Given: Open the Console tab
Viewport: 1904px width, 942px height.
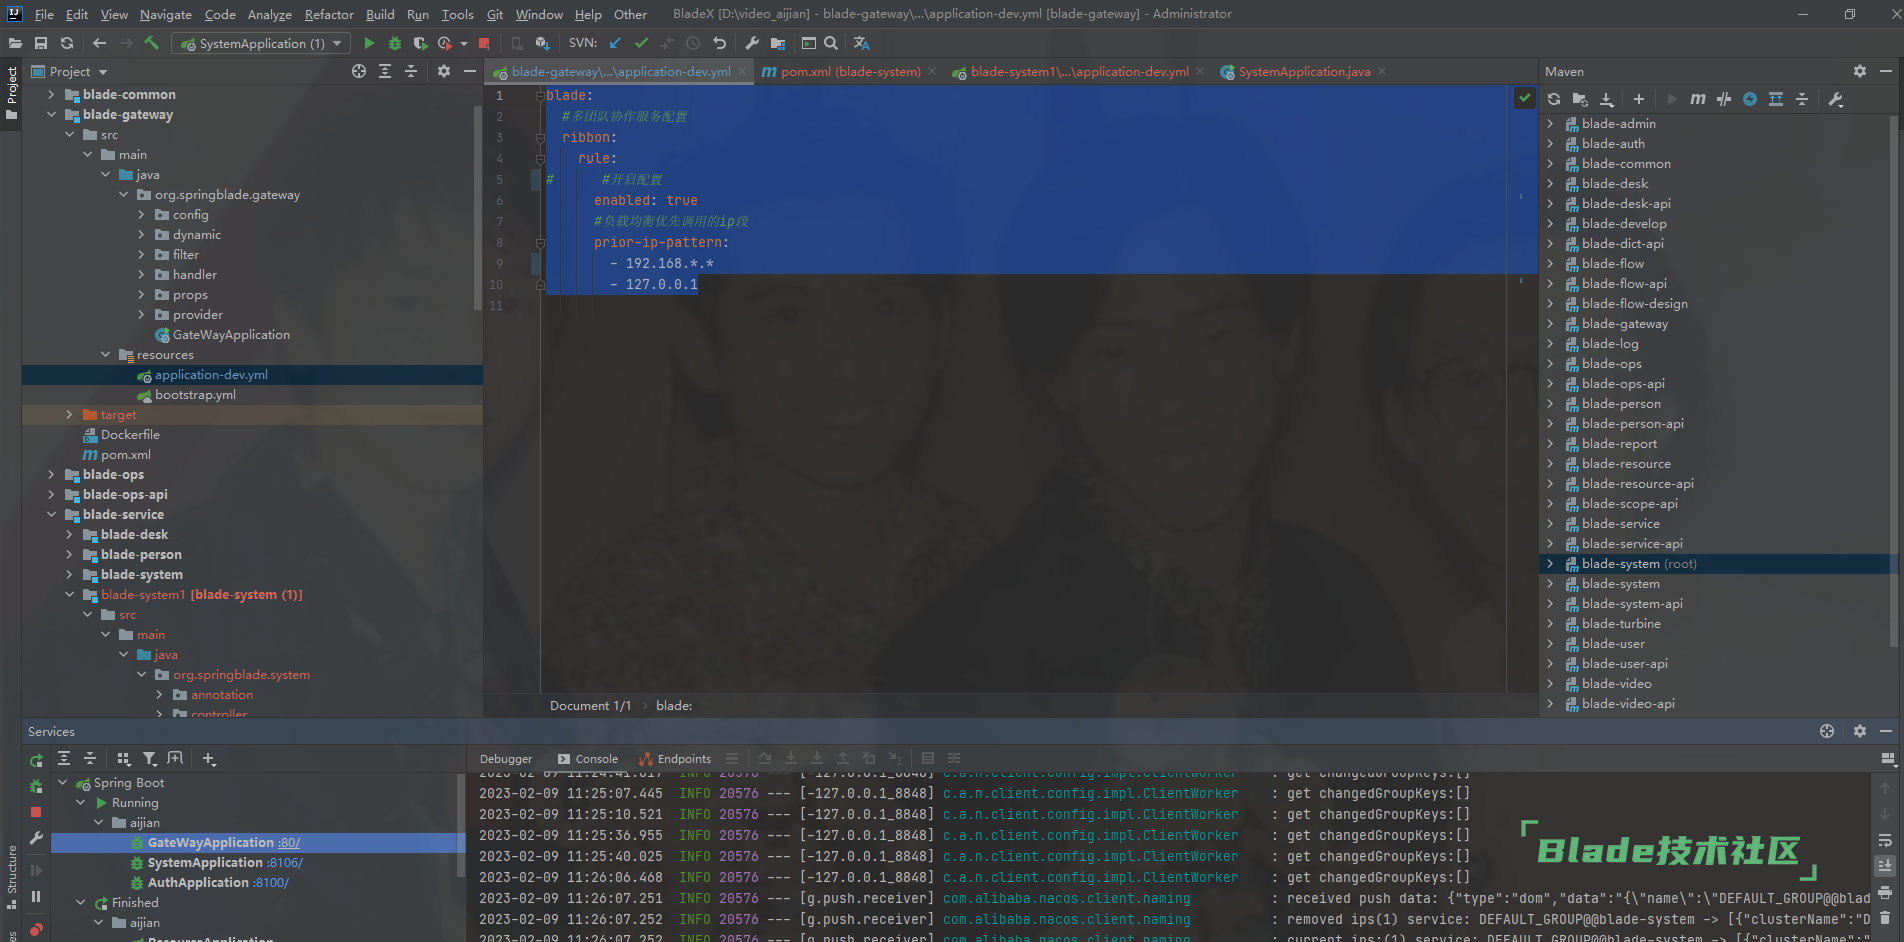Looking at the screenshot, I should [x=588, y=758].
